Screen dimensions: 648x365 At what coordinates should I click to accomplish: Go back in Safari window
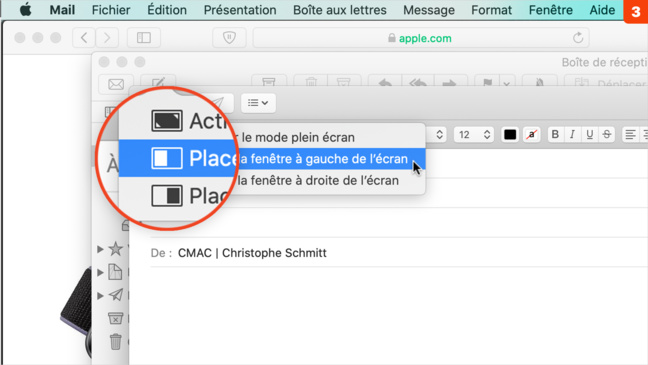[x=84, y=38]
